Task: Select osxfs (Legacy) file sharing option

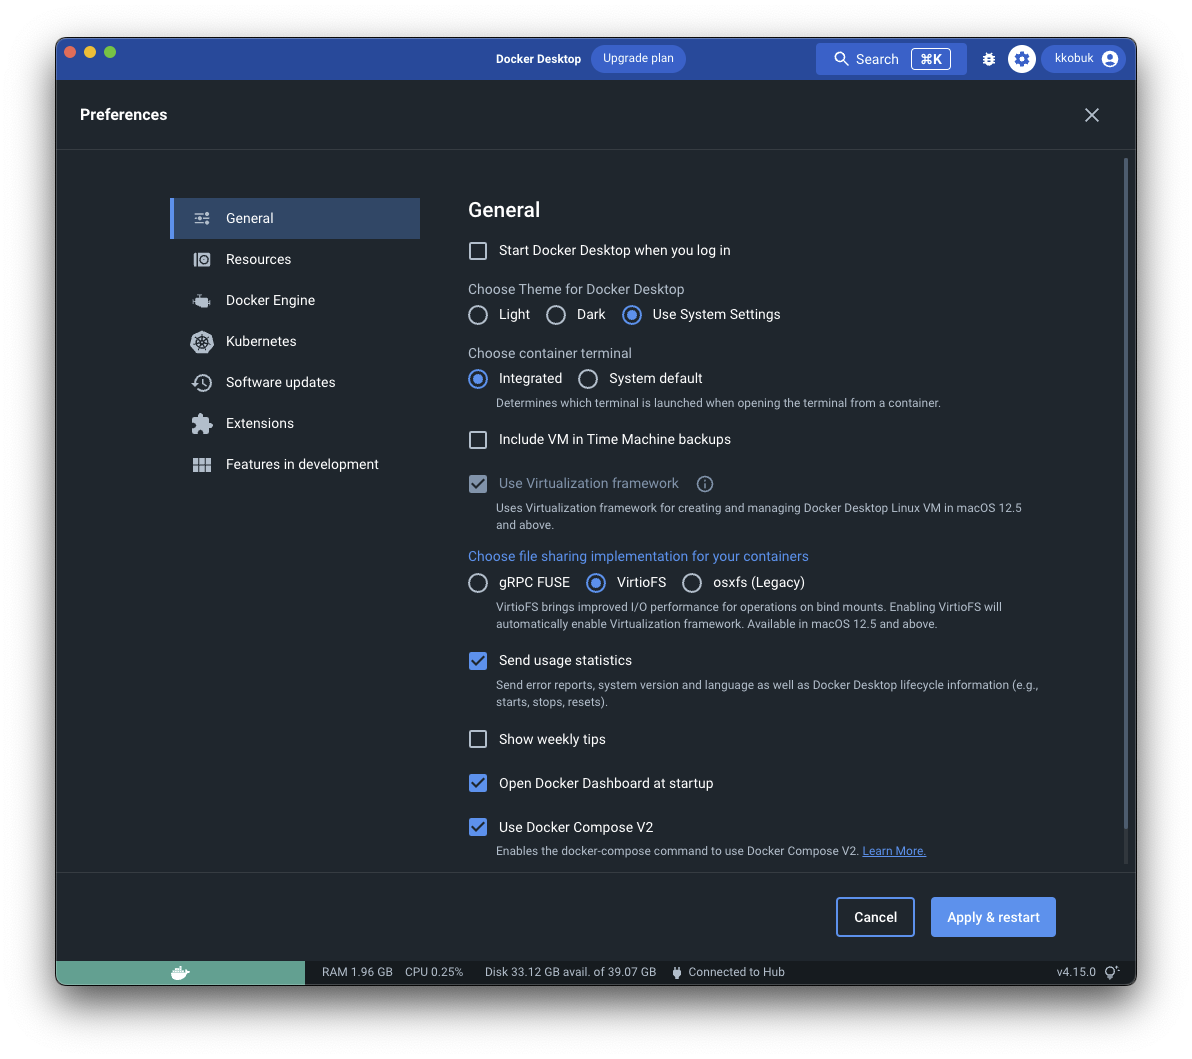Action: 692,582
